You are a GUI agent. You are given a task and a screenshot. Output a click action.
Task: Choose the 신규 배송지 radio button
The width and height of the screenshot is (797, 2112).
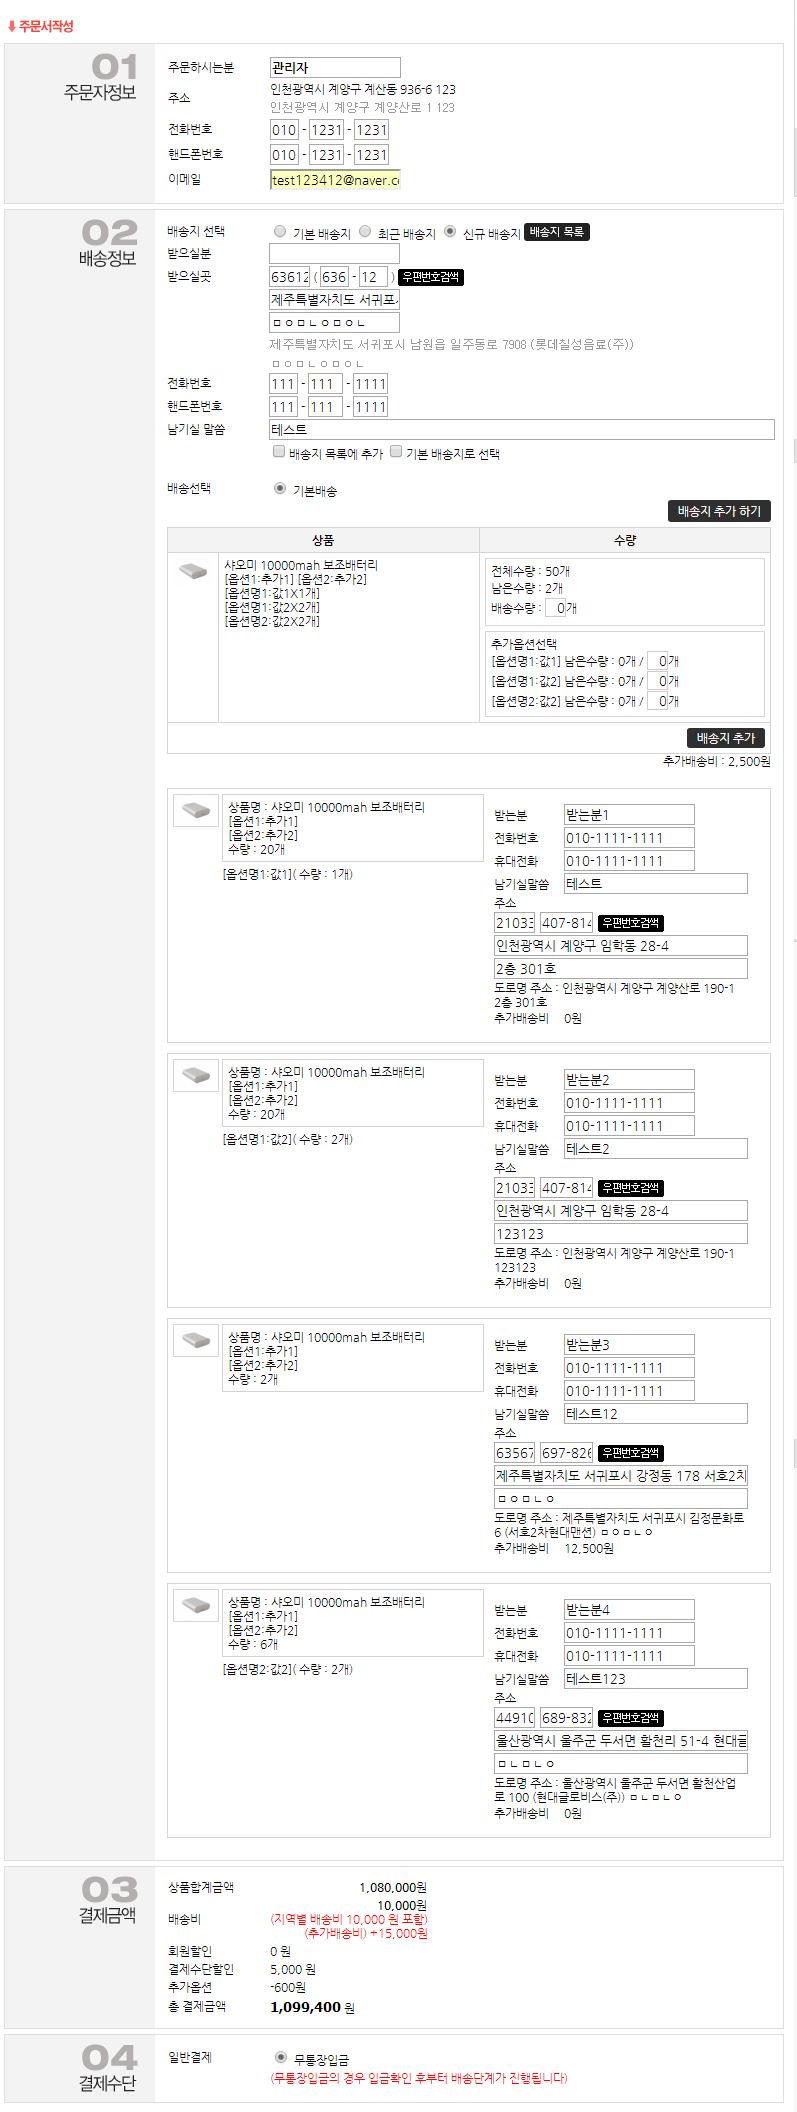[x=450, y=232]
